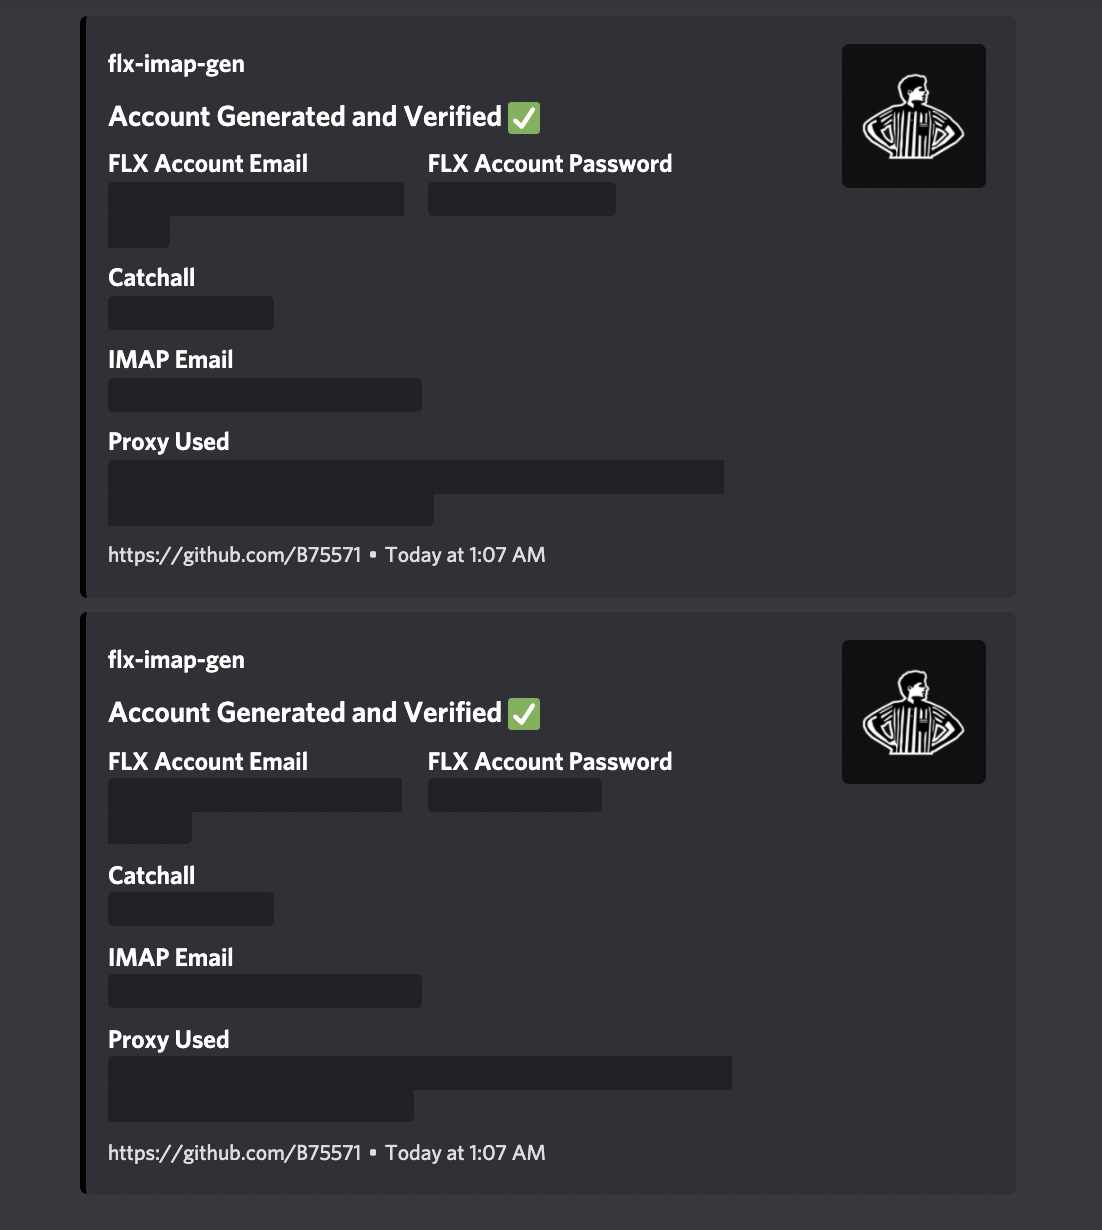The image size is (1102, 1230).
Task: Select the redacted FLX Account Email value in the first embed
Action: coord(255,199)
